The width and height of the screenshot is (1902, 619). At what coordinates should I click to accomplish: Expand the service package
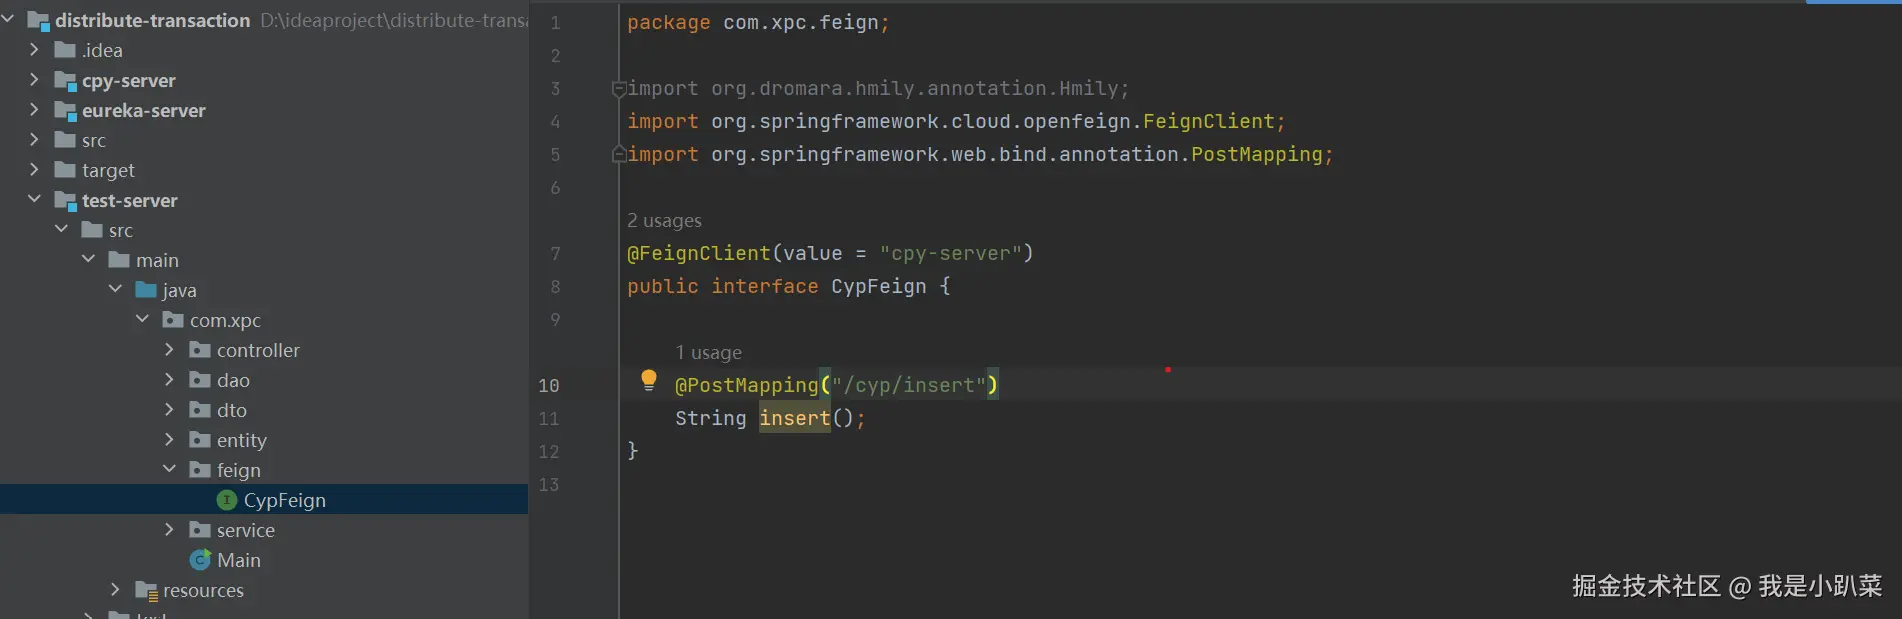[169, 530]
